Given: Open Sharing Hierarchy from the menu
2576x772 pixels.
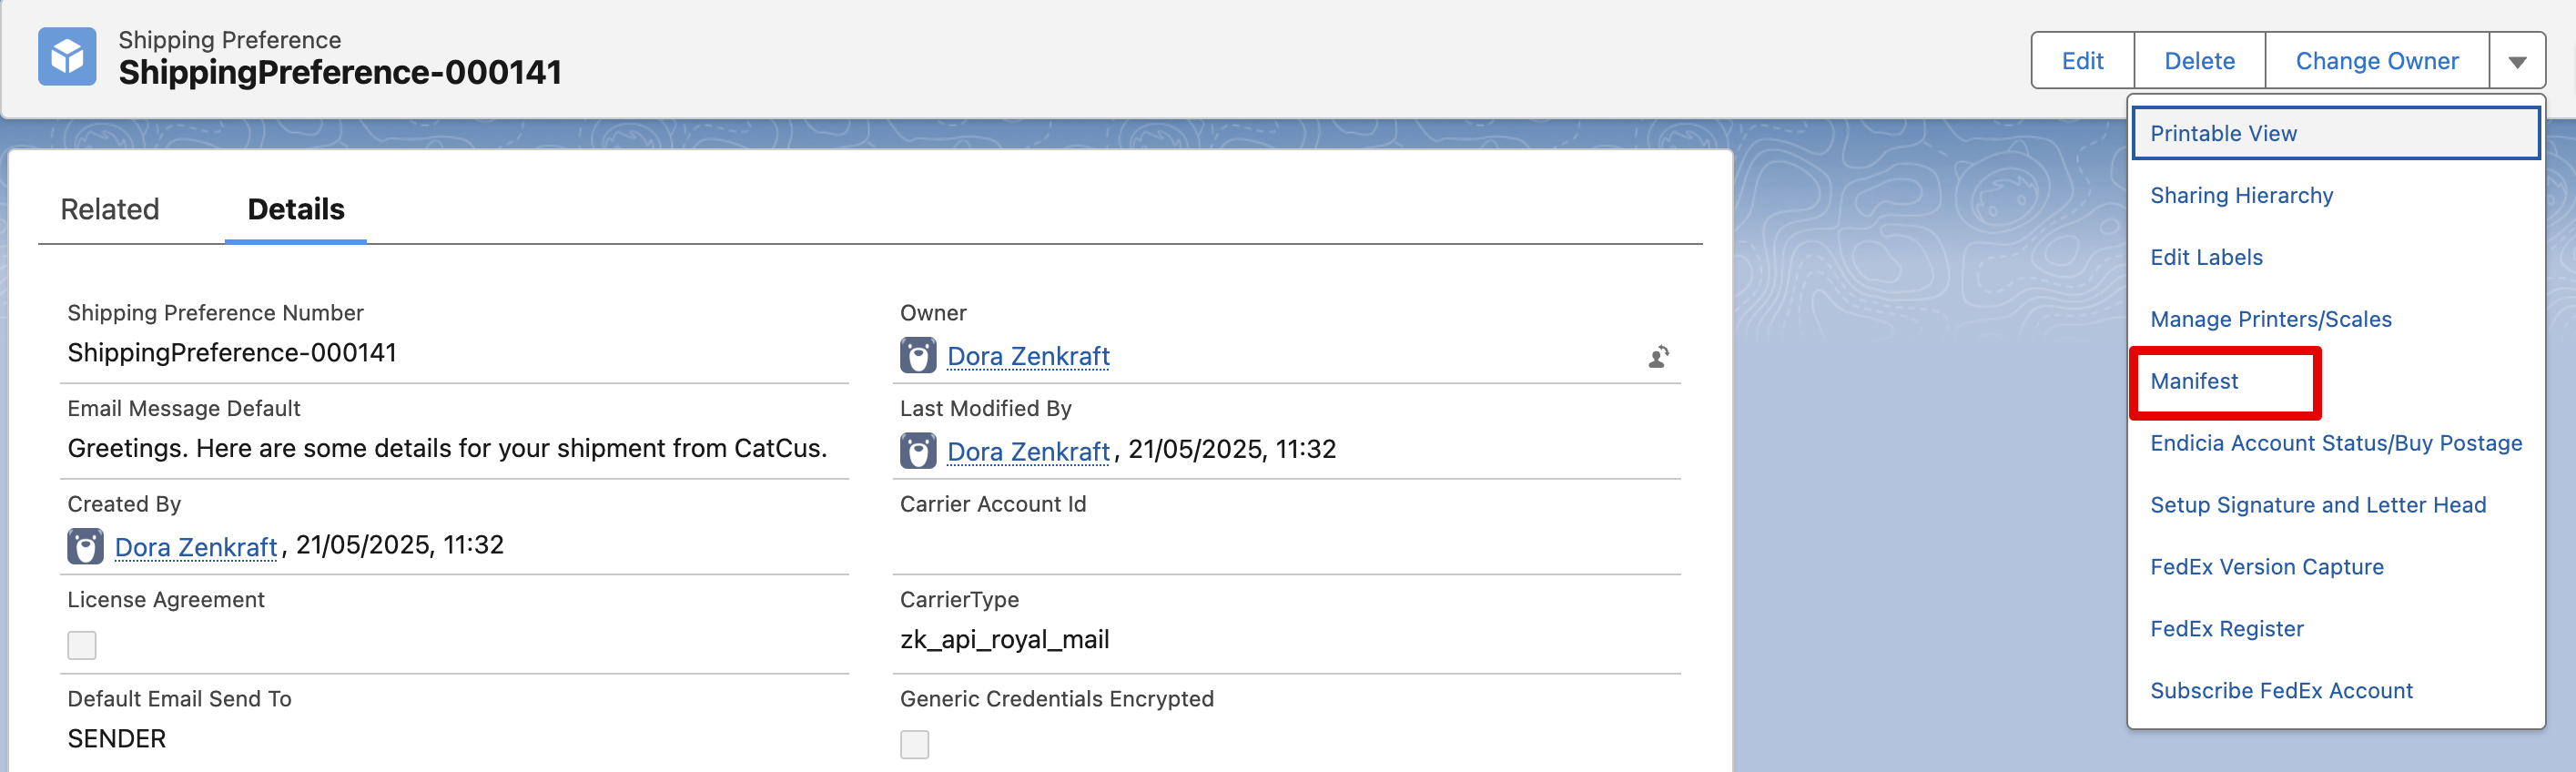Looking at the screenshot, I should [2241, 195].
